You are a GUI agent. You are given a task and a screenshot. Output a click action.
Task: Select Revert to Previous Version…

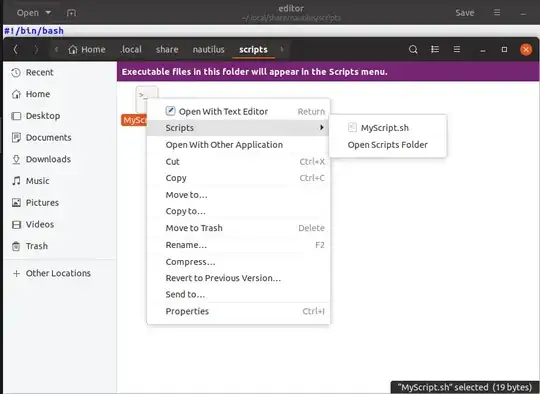(238, 278)
